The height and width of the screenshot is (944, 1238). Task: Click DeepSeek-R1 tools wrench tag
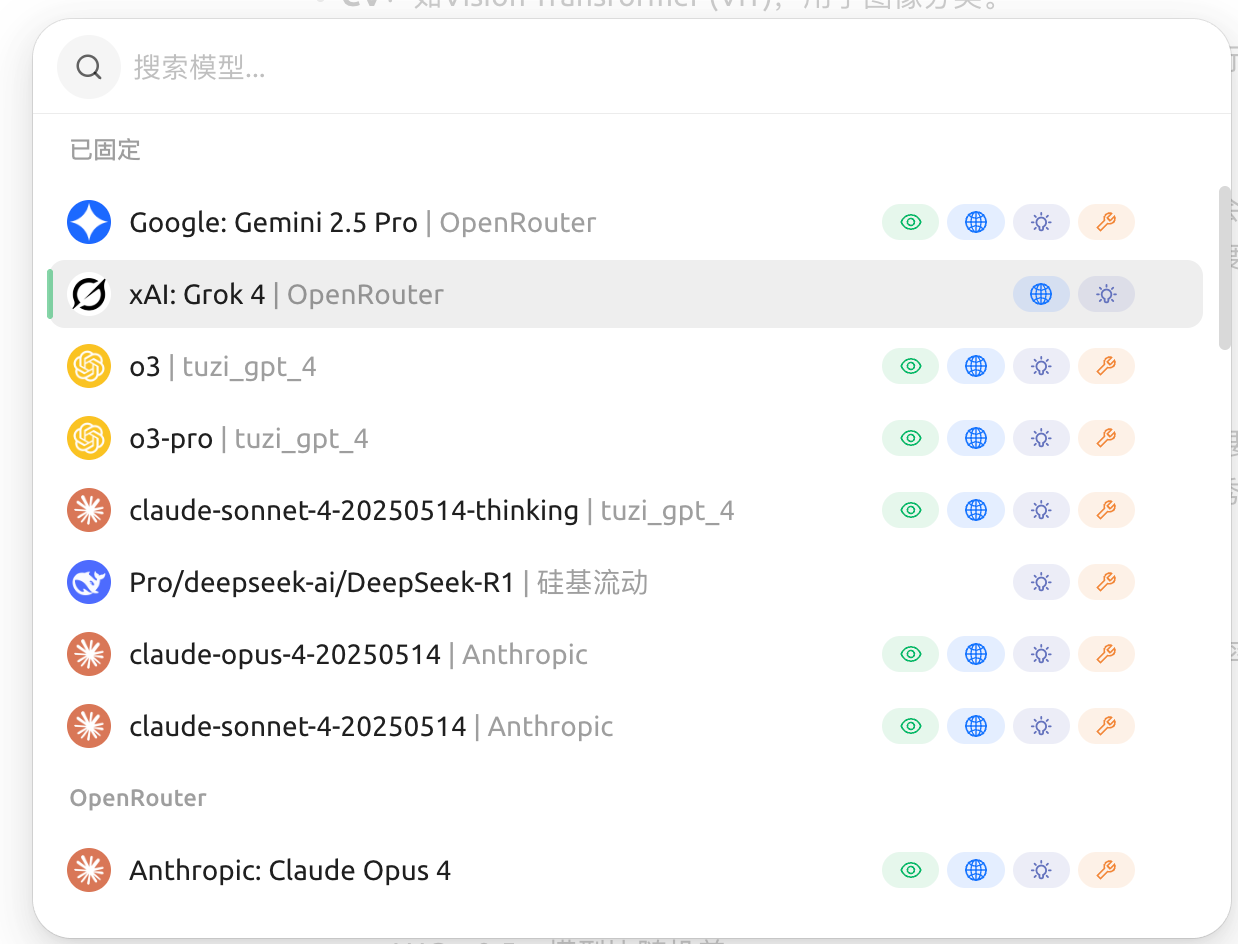tap(1106, 582)
